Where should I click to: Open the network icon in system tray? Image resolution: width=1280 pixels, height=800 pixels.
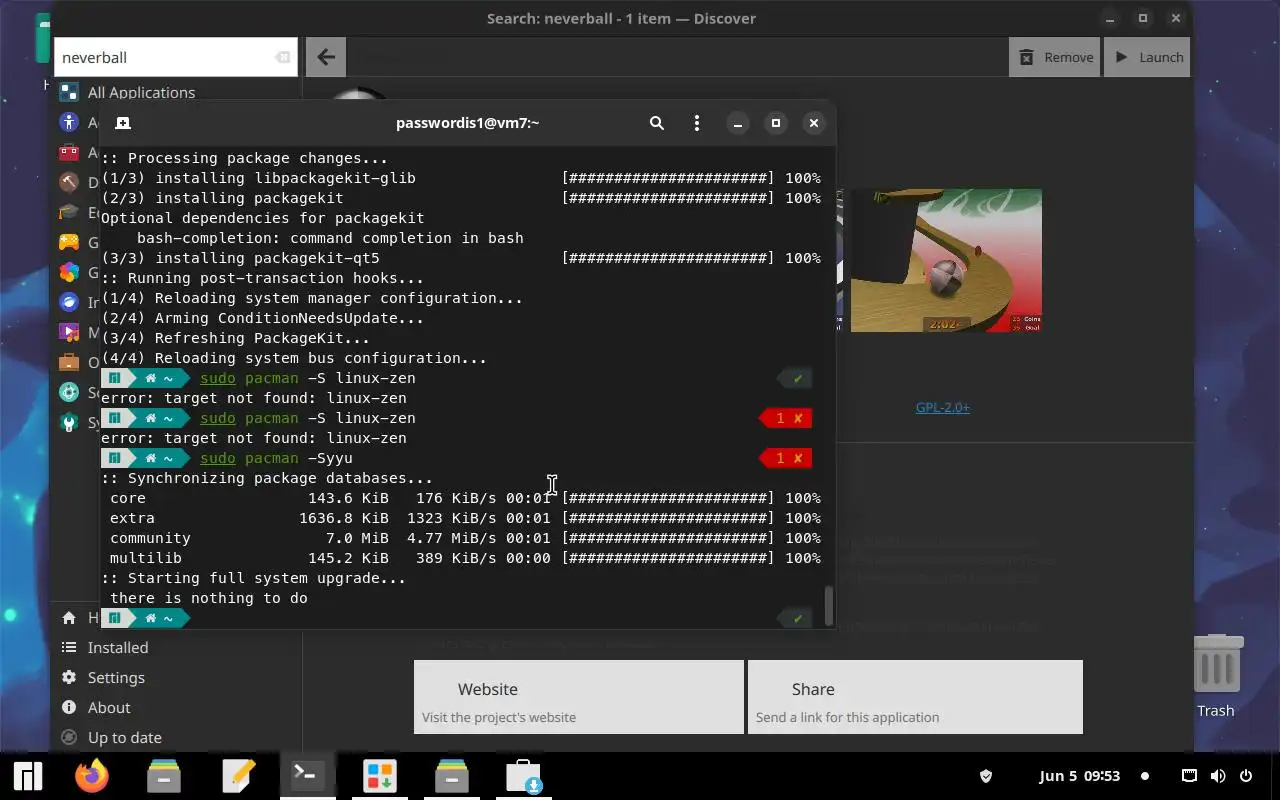[x=1189, y=776]
